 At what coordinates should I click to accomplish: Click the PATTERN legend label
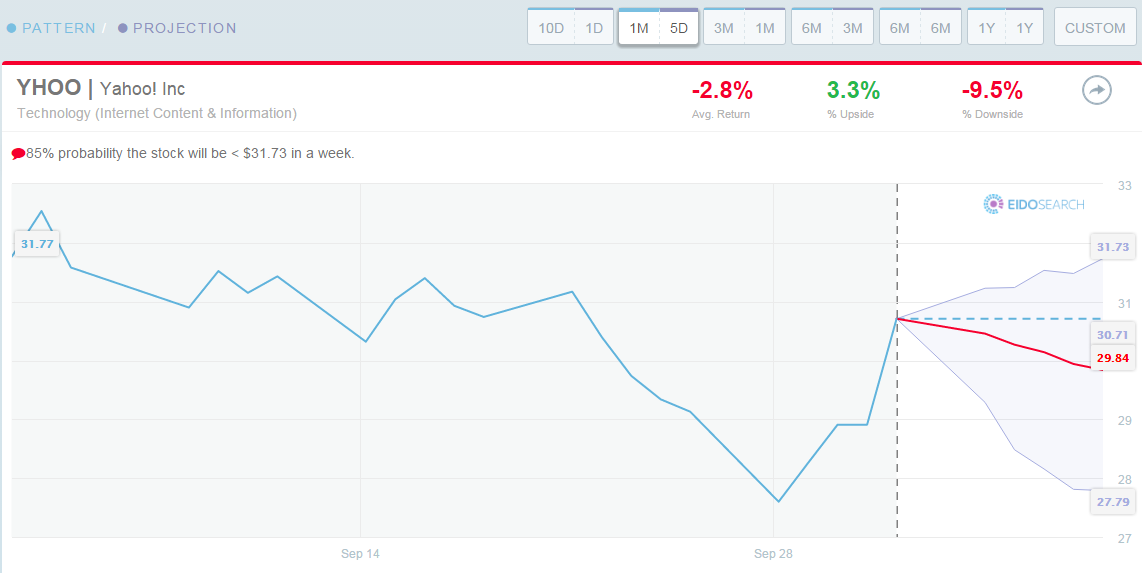click(x=58, y=28)
